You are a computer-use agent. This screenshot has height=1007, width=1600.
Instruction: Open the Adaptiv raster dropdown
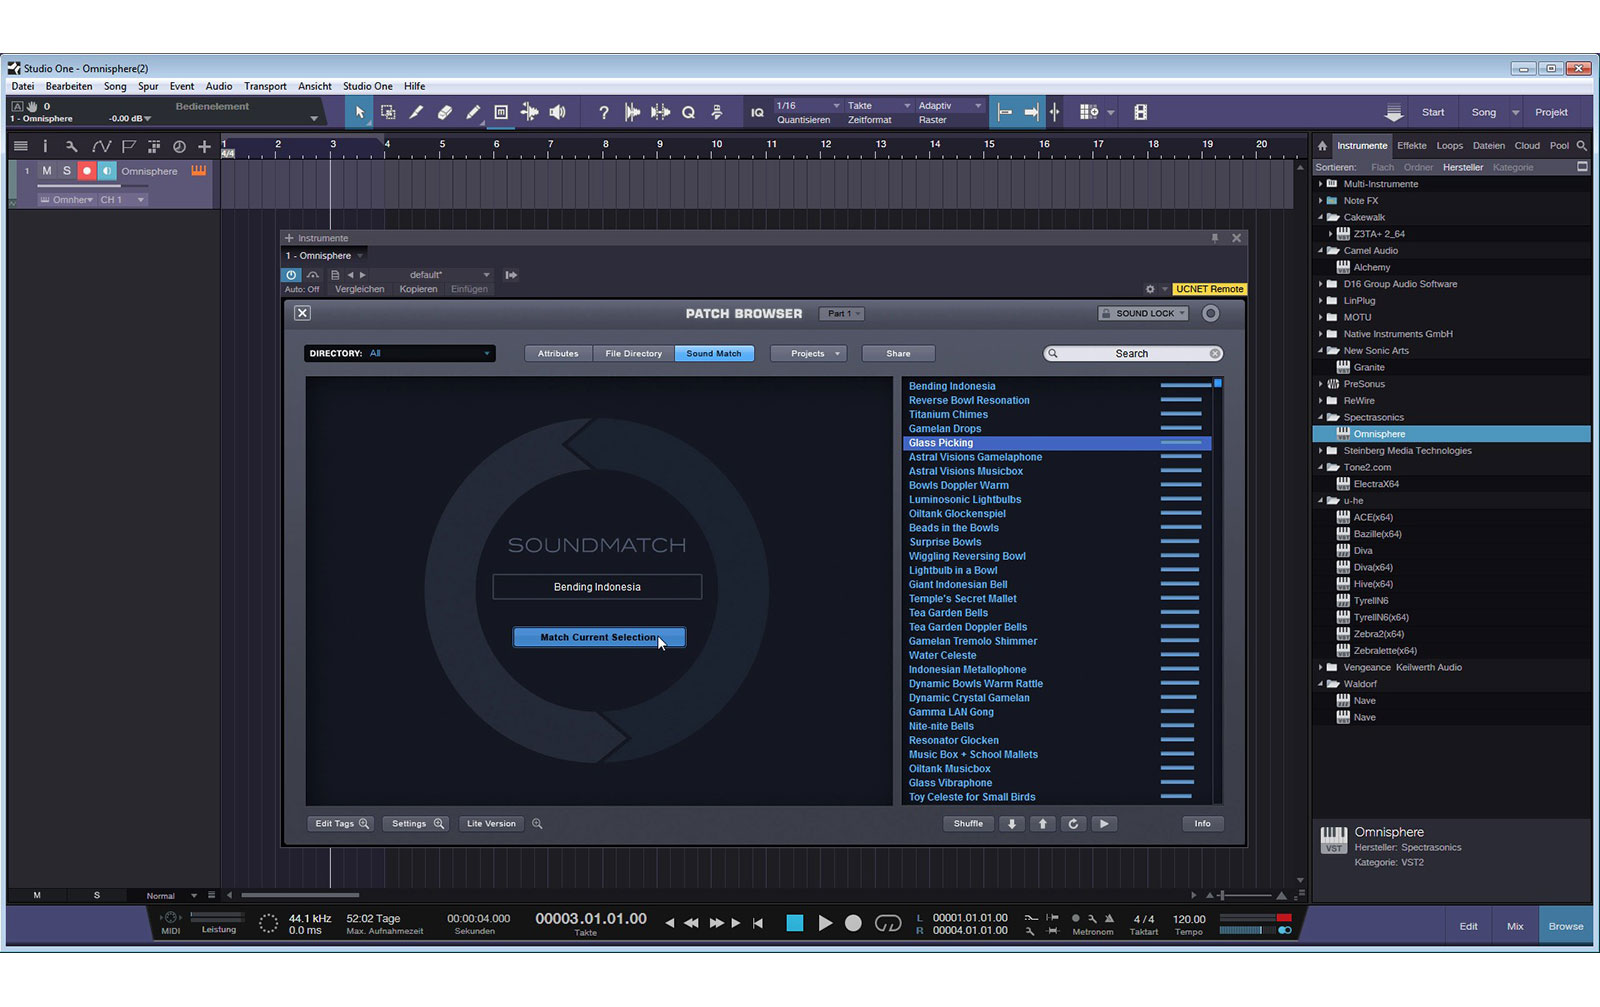tap(950, 105)
